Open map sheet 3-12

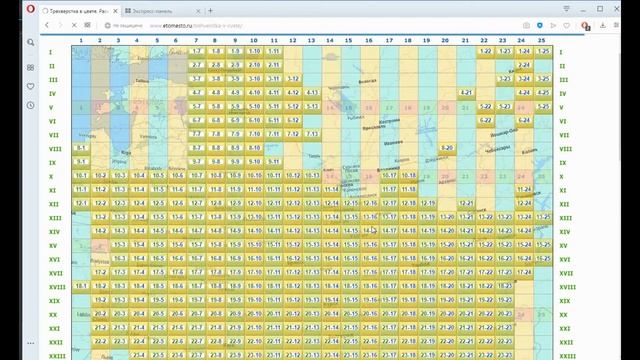[293, 79]
